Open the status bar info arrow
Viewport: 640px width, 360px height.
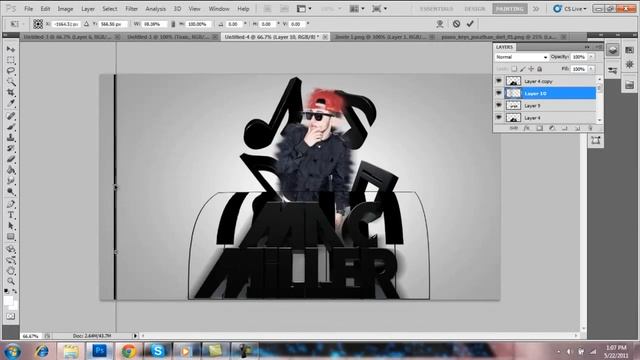tap(135, 336)
